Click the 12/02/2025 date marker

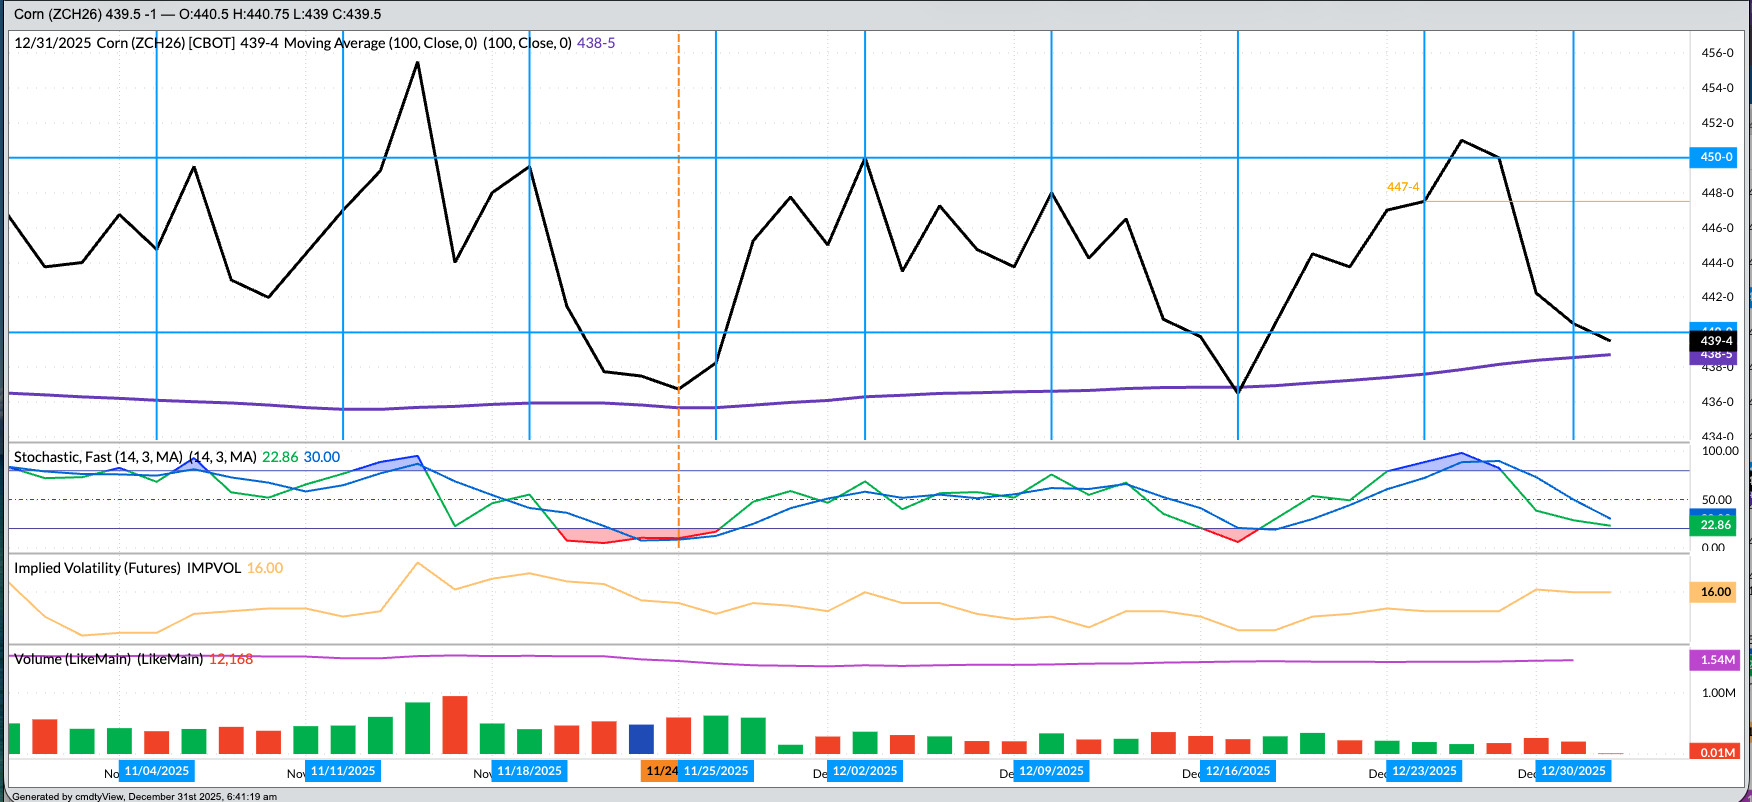point(865,771)
